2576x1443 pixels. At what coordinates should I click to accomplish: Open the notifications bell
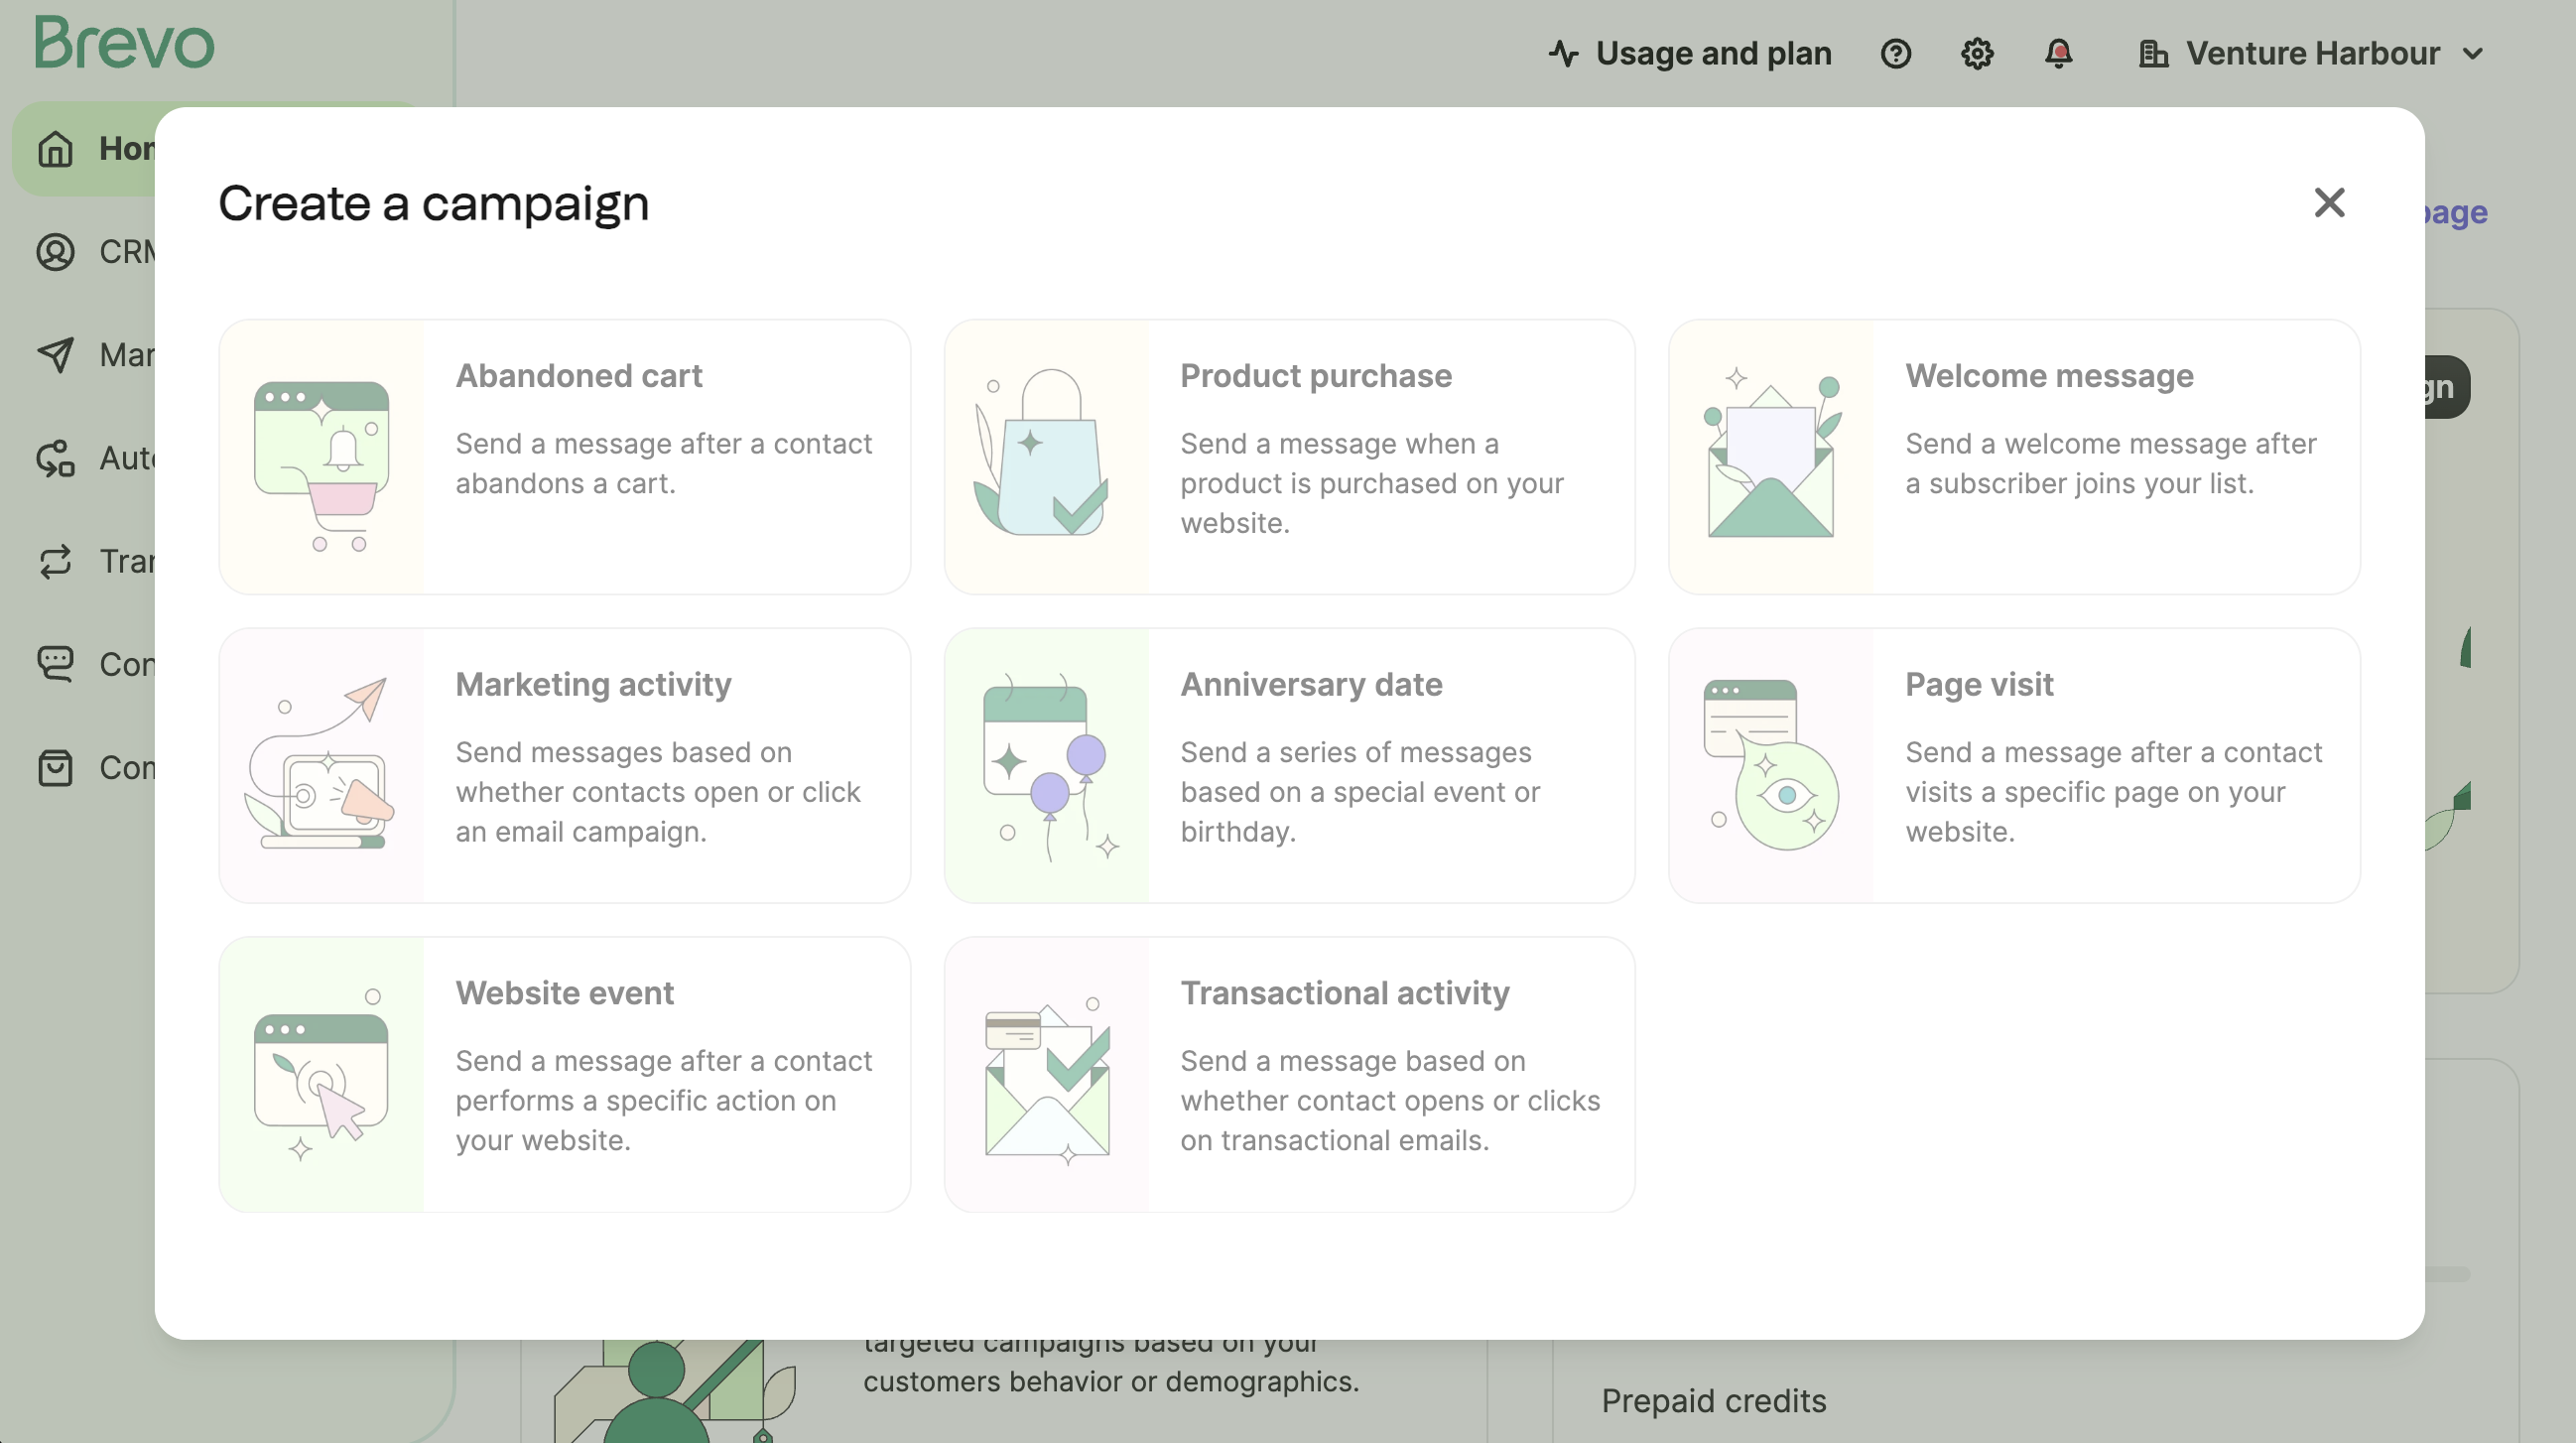pyautogui.click(x=2059, y=54)
